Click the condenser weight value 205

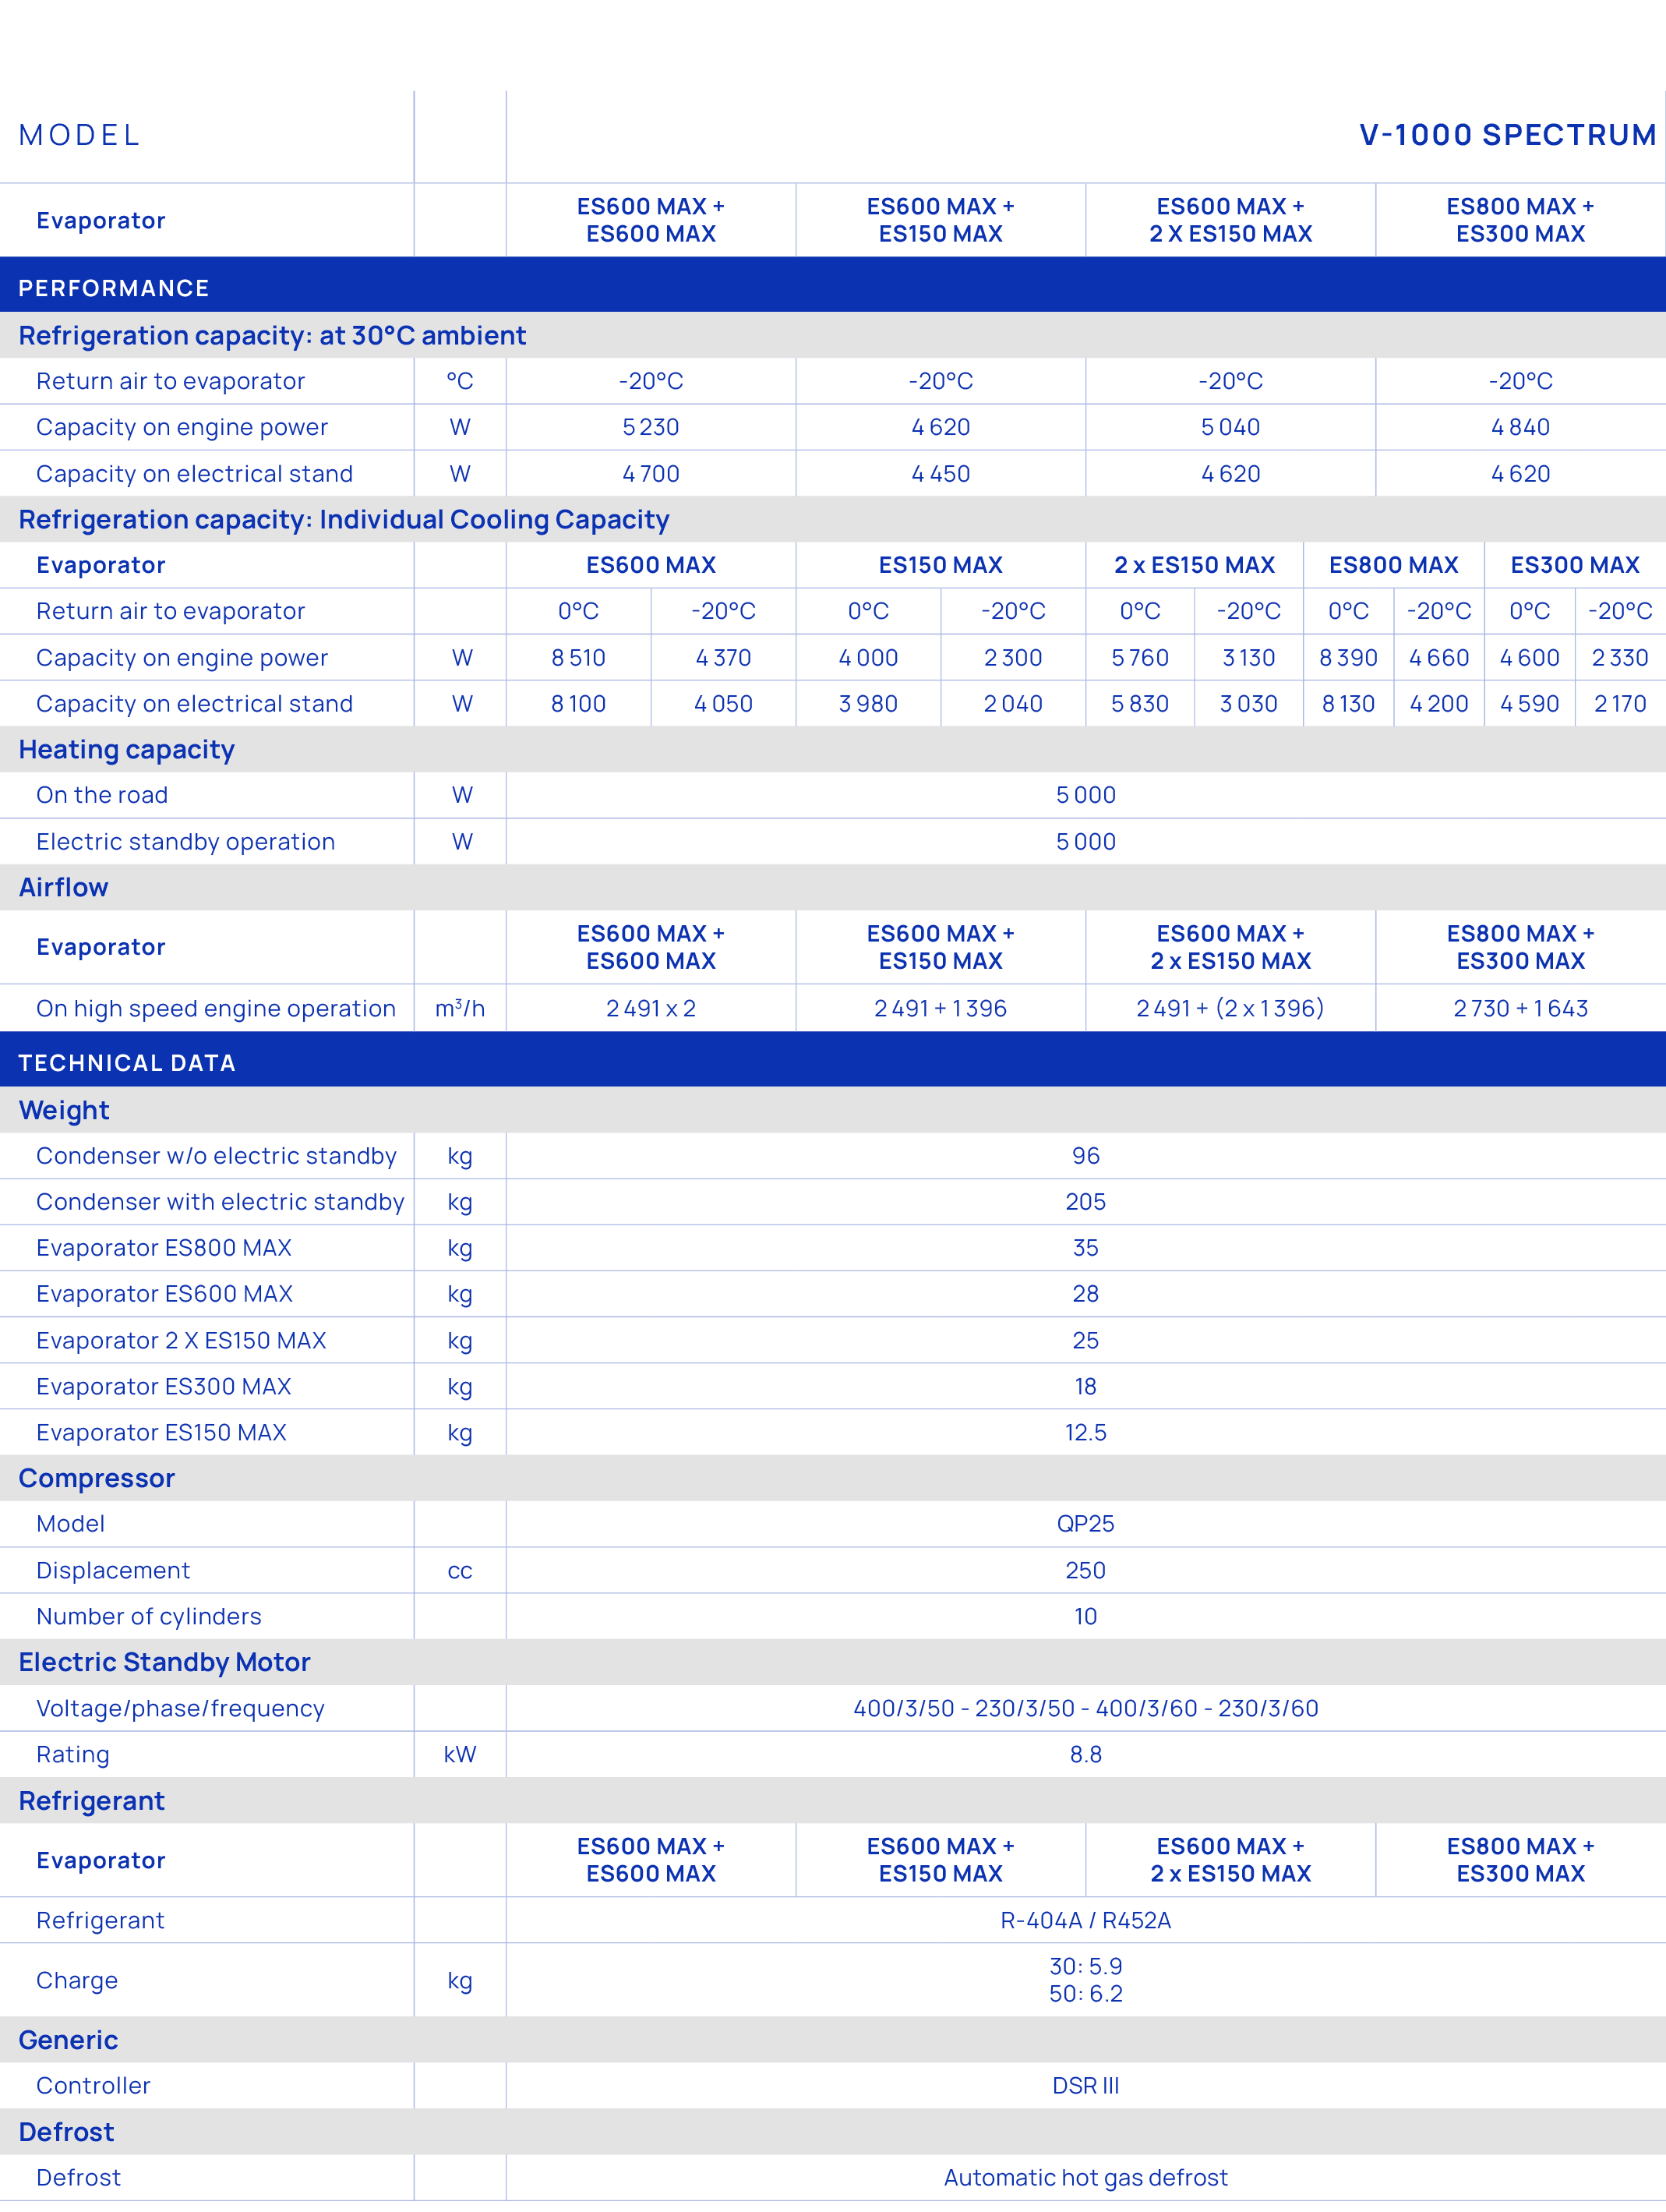(1086, 1202)
